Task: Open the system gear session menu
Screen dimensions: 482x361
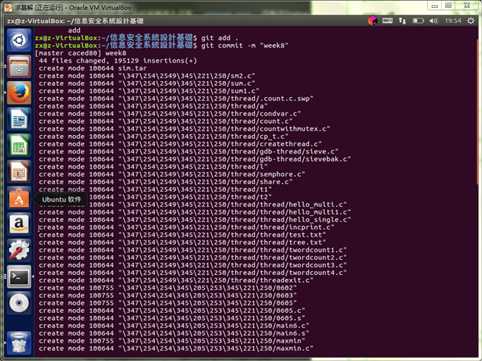Action: point(471,21)
